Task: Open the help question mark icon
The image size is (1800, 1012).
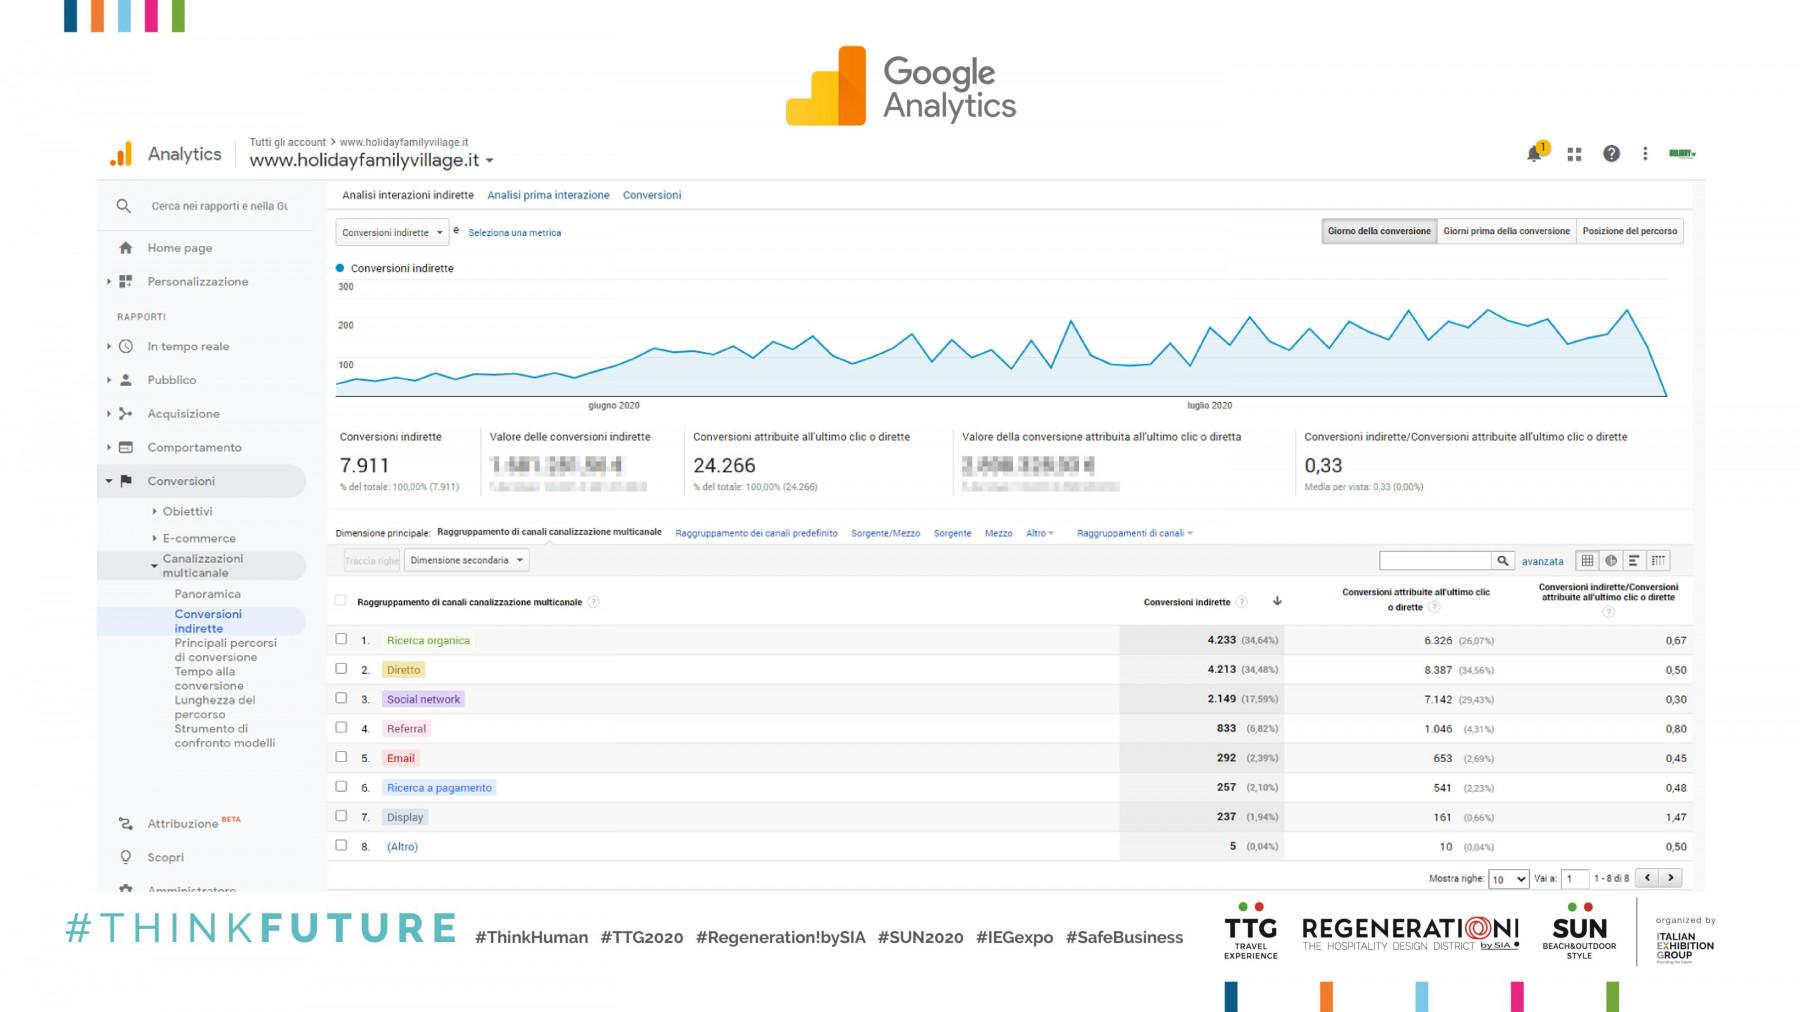Action: click(1611, 154)
